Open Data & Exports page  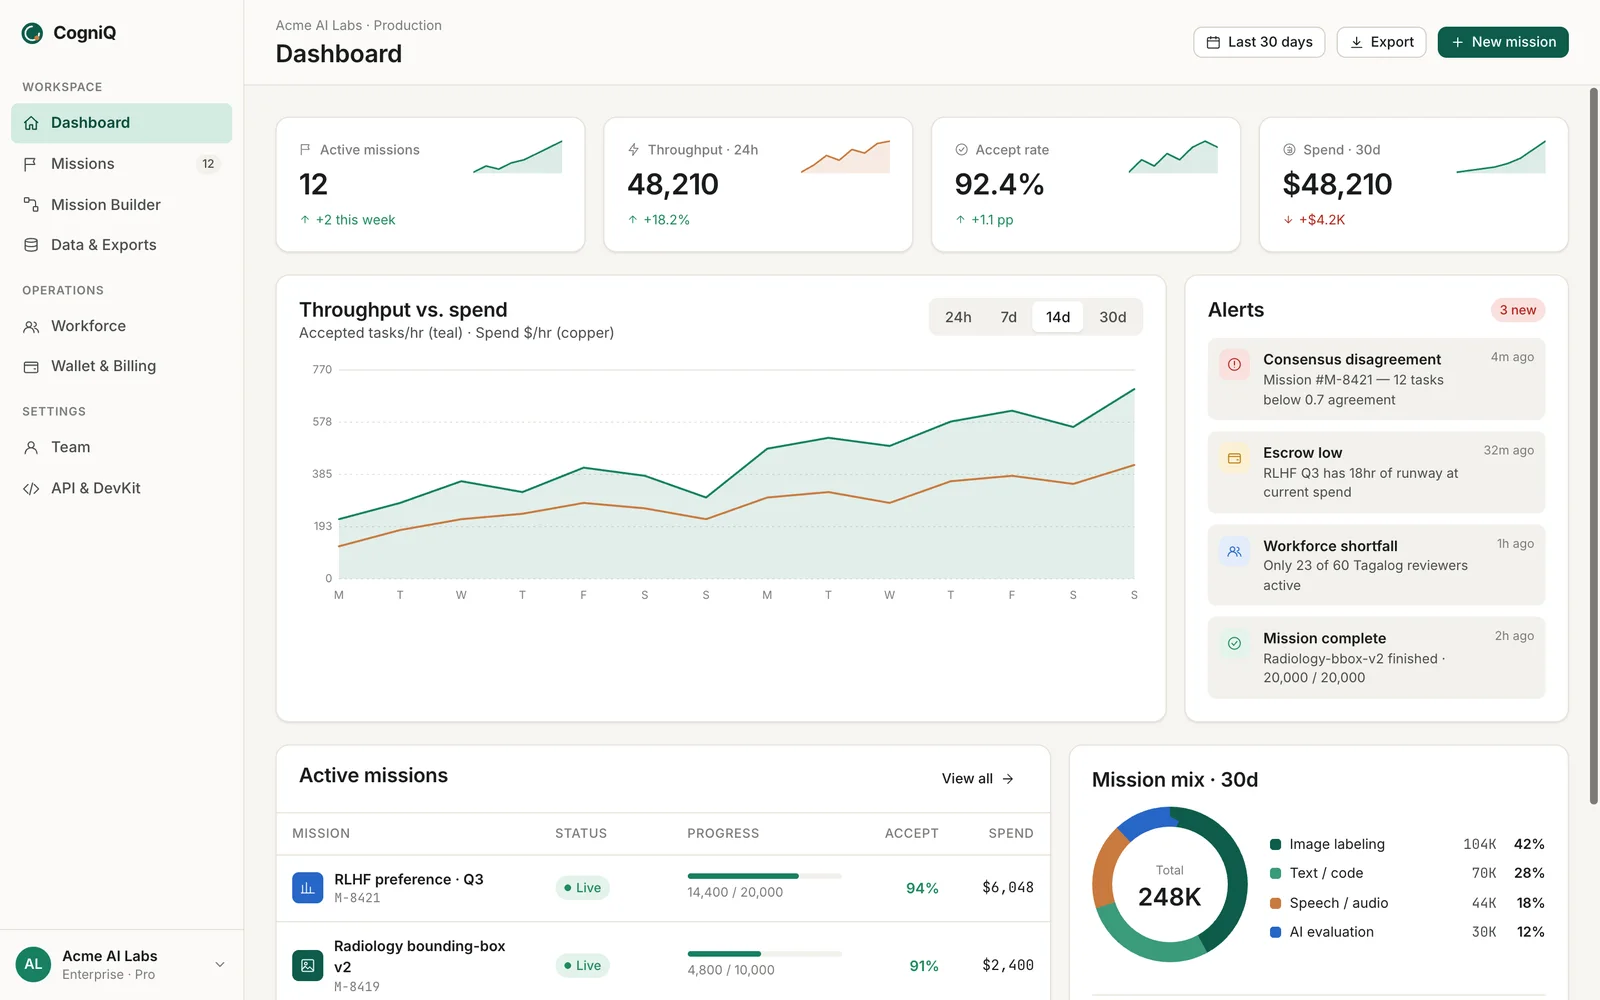tap(121, 245)
